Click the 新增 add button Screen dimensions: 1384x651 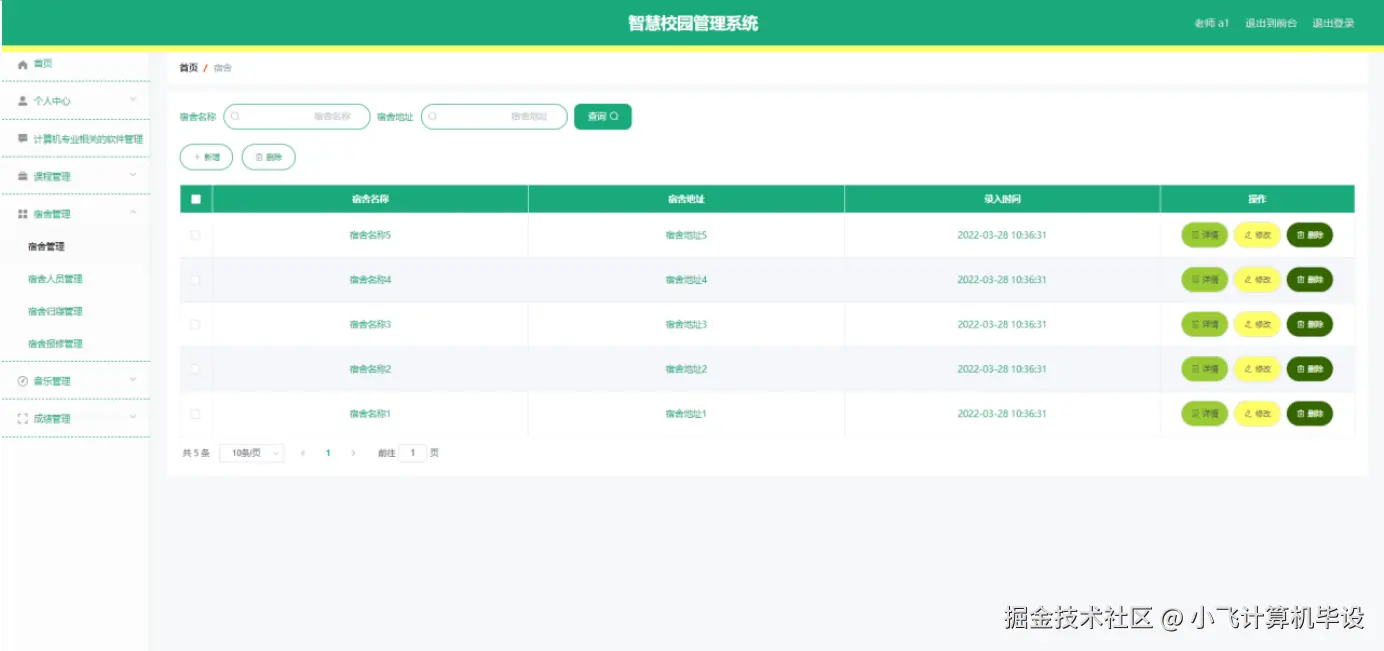(x=206, y=157)
